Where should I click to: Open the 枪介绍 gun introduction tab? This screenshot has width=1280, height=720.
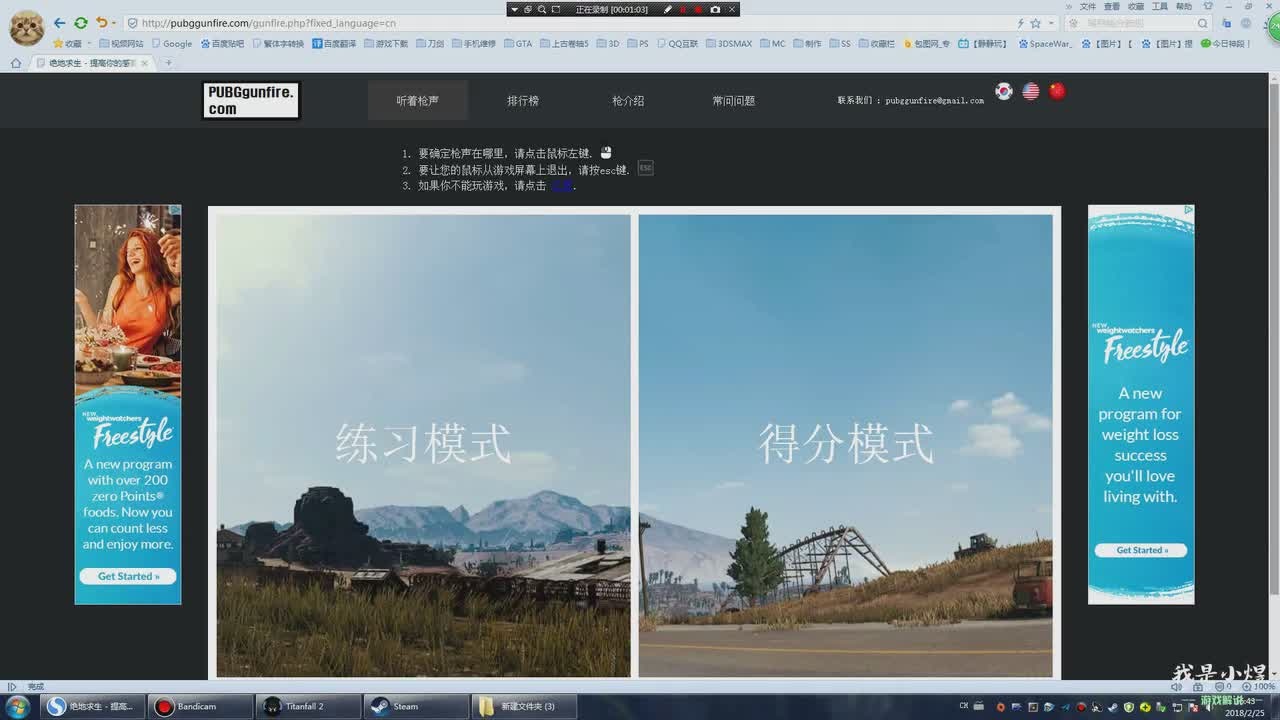(628, 101)
